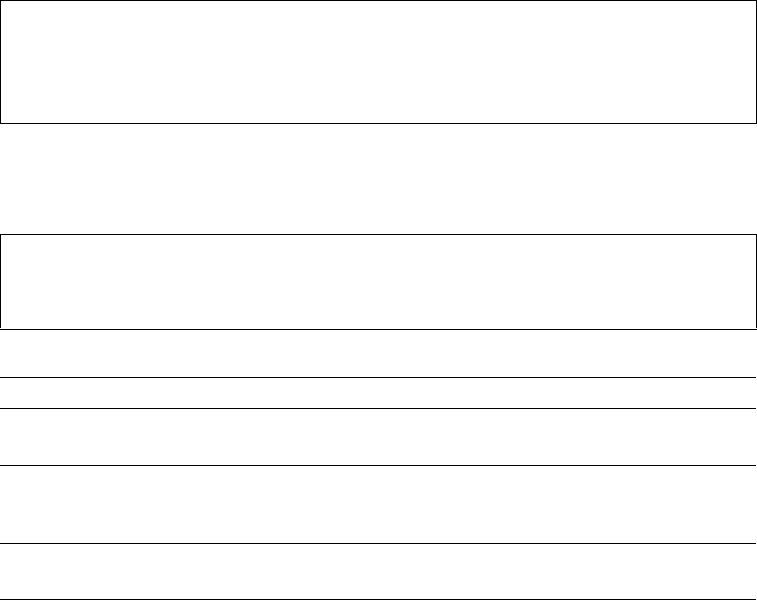Click inside the top empty bordered box
The width and height of the screenshot is (757, 600).
[x=378, y=62]
